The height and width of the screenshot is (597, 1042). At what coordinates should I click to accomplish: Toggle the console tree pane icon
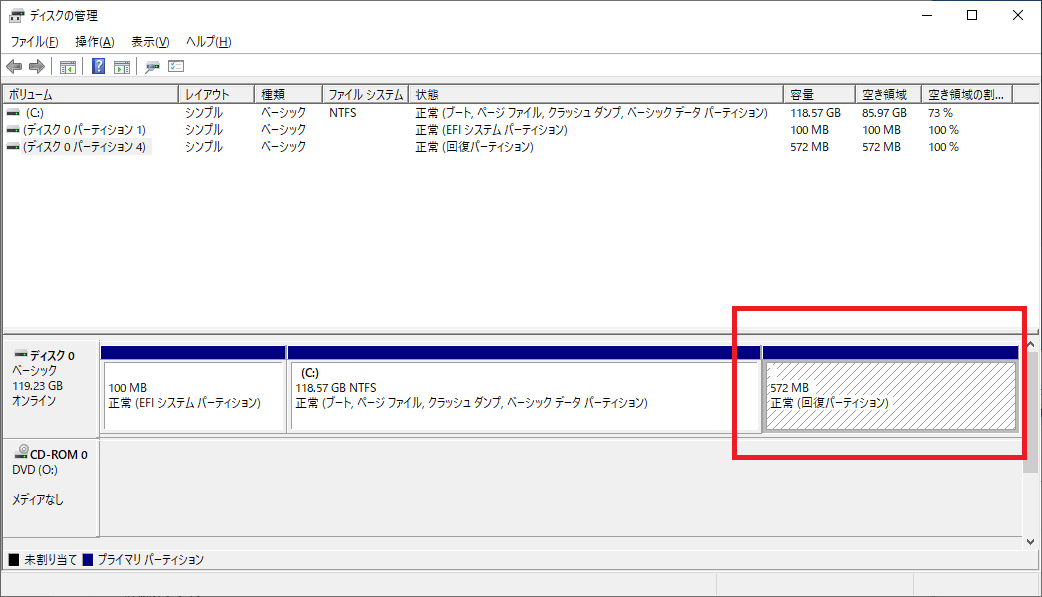[x=68, y=66]
